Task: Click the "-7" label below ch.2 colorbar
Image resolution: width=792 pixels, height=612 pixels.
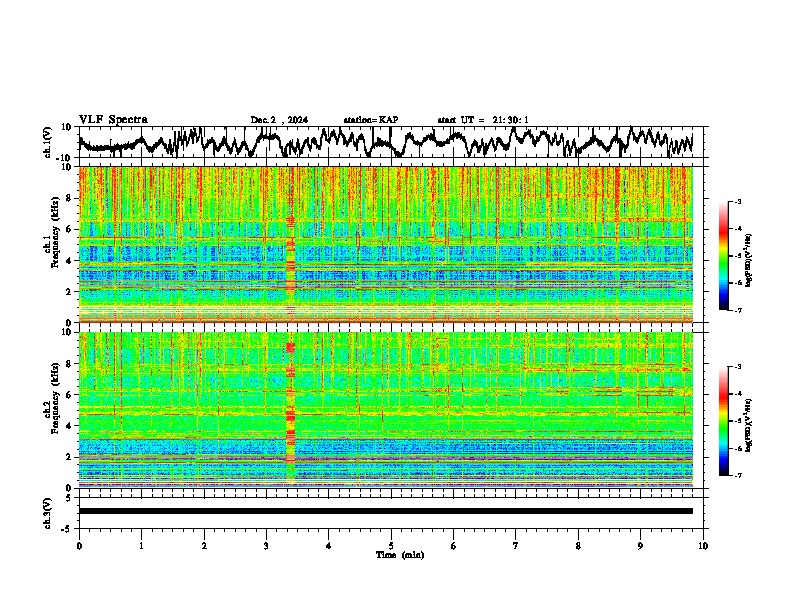Action: (x=738, y=475)
